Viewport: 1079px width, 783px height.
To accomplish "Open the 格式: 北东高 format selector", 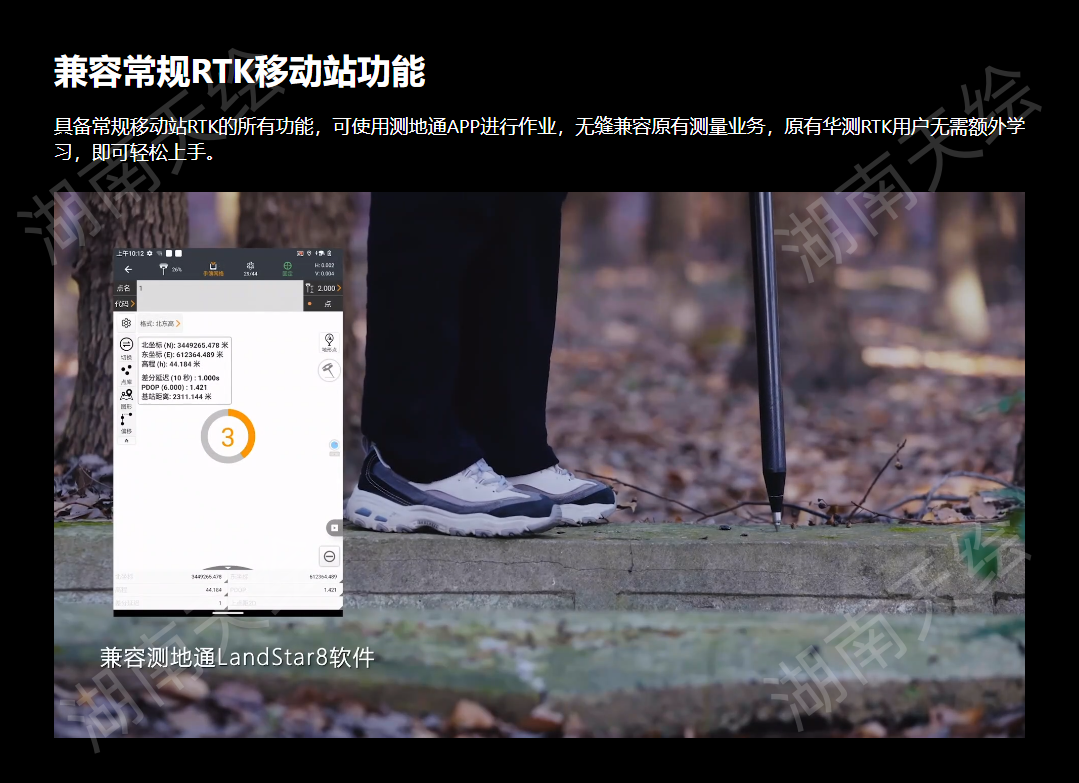I will click(x=160, y=323).
